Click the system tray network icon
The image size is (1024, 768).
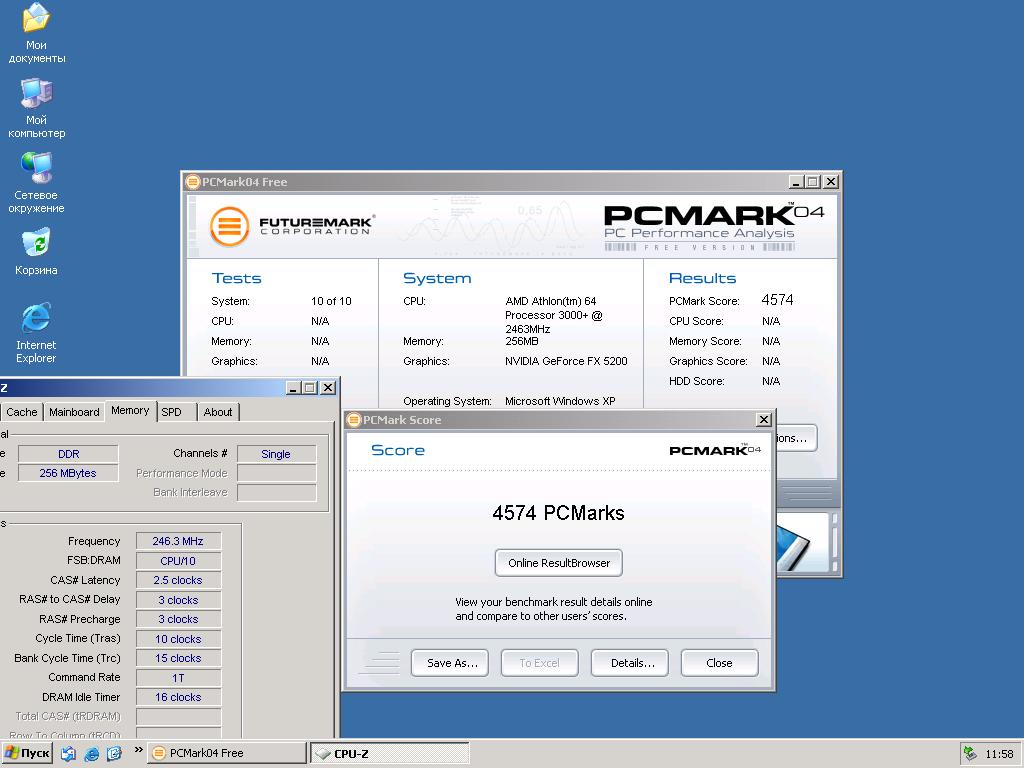point(970,754)
